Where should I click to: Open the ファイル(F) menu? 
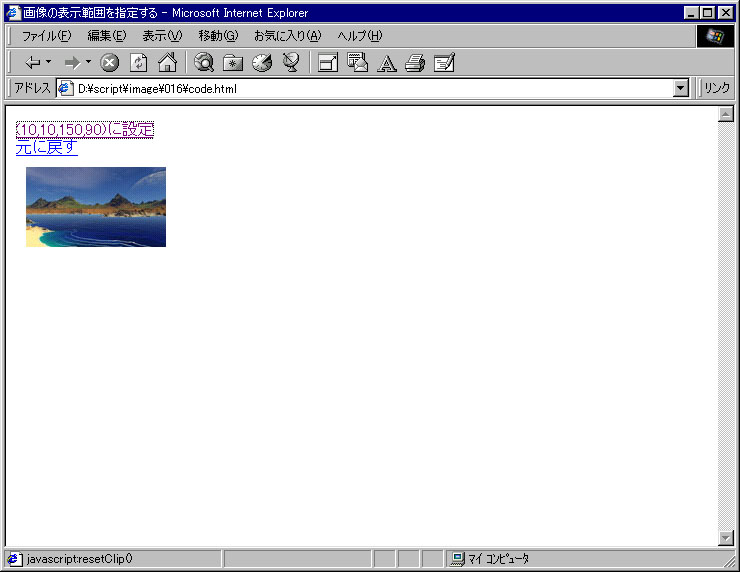coord(46,36)
